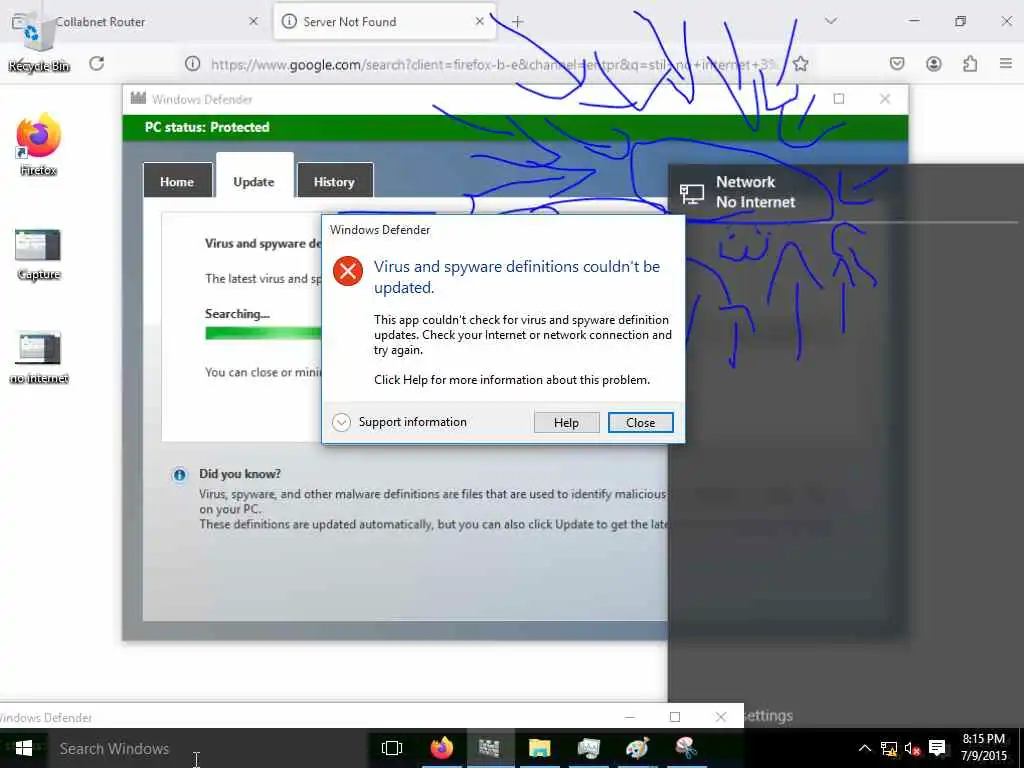Click the Search Windows box

[x=209, y=748]
